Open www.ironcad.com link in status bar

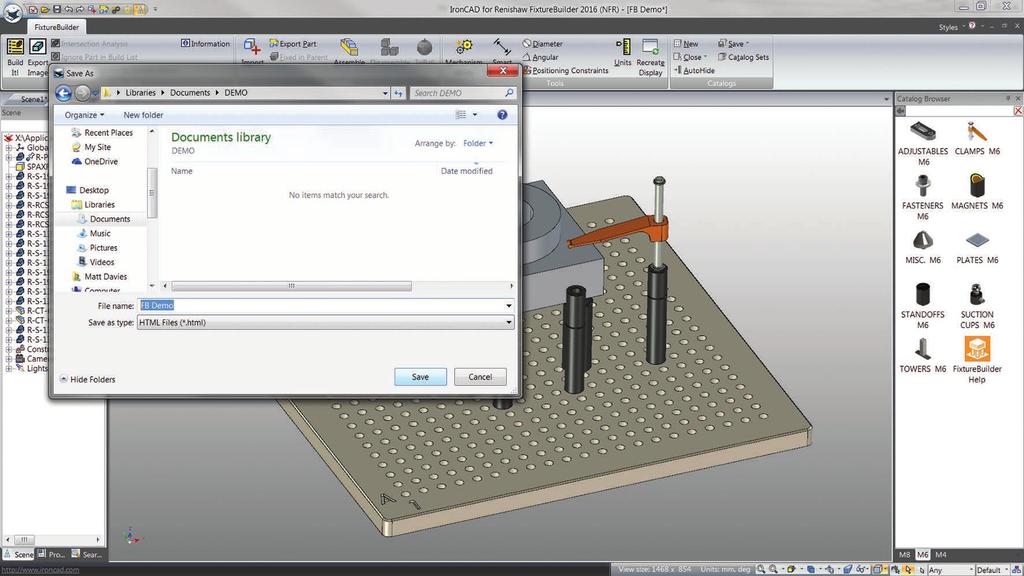pos(40,570)
